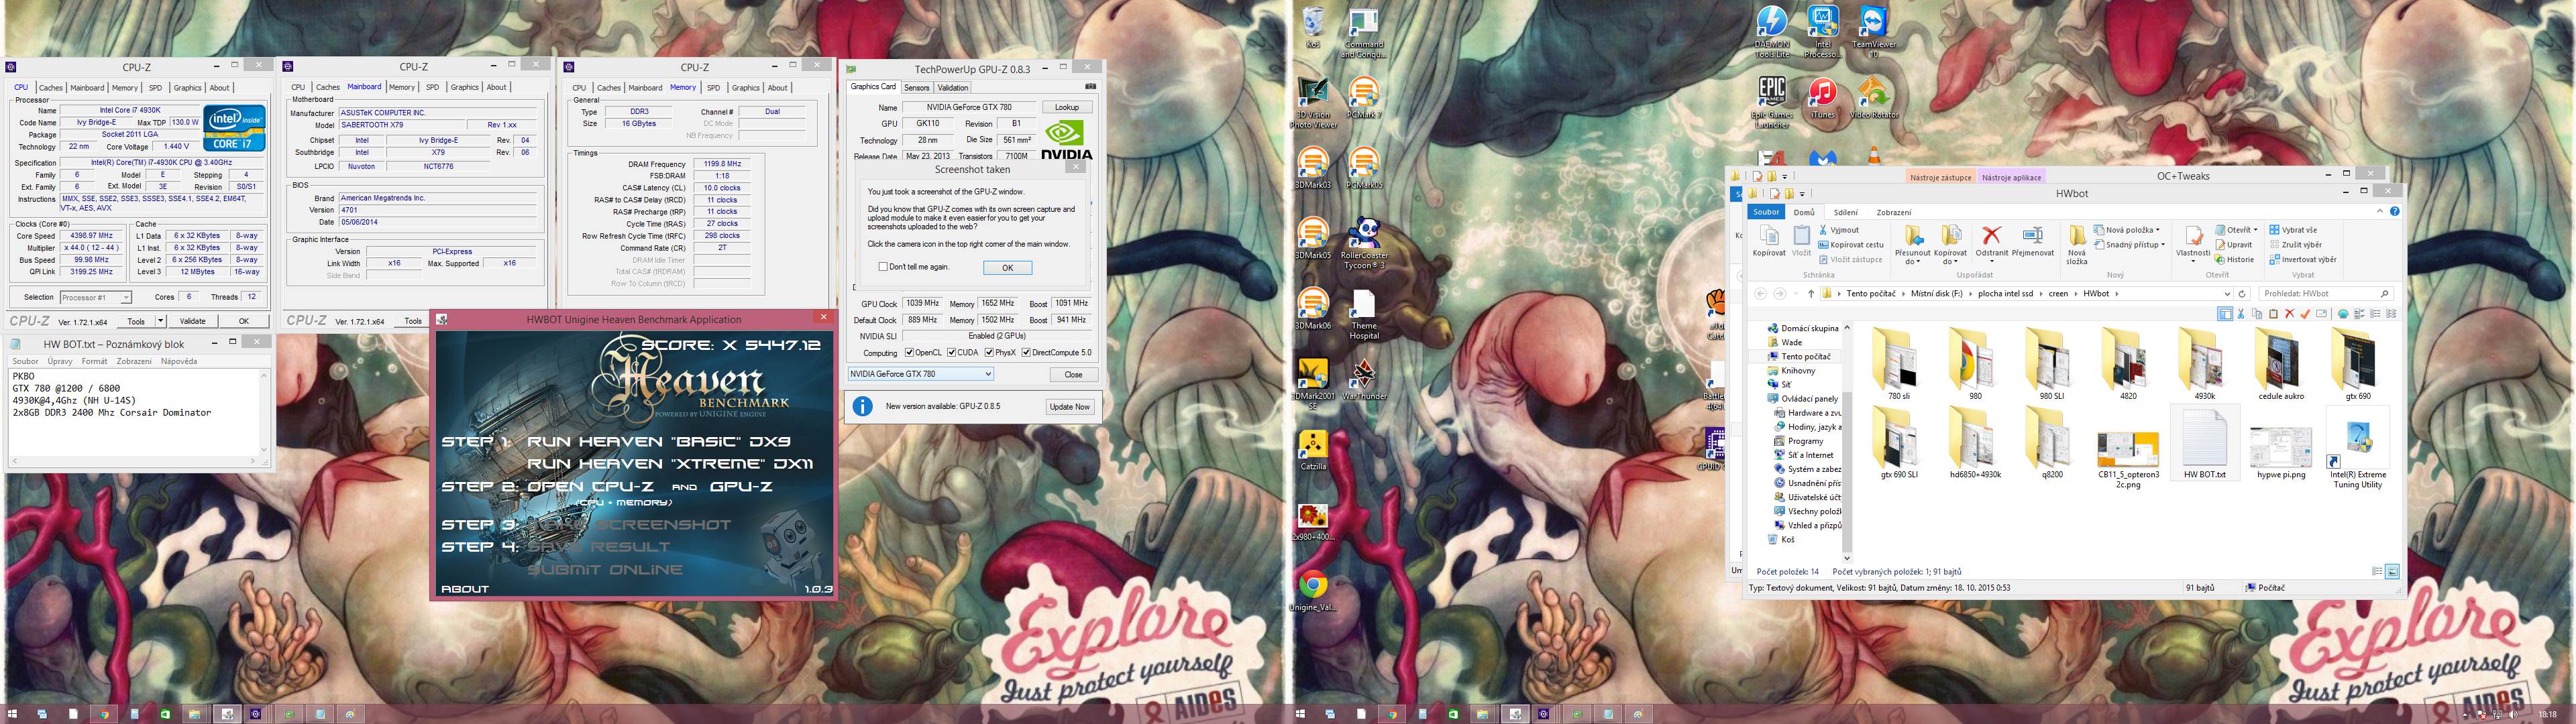Click Přejmenovat rename icon in ribbon

click(2032, 235)
